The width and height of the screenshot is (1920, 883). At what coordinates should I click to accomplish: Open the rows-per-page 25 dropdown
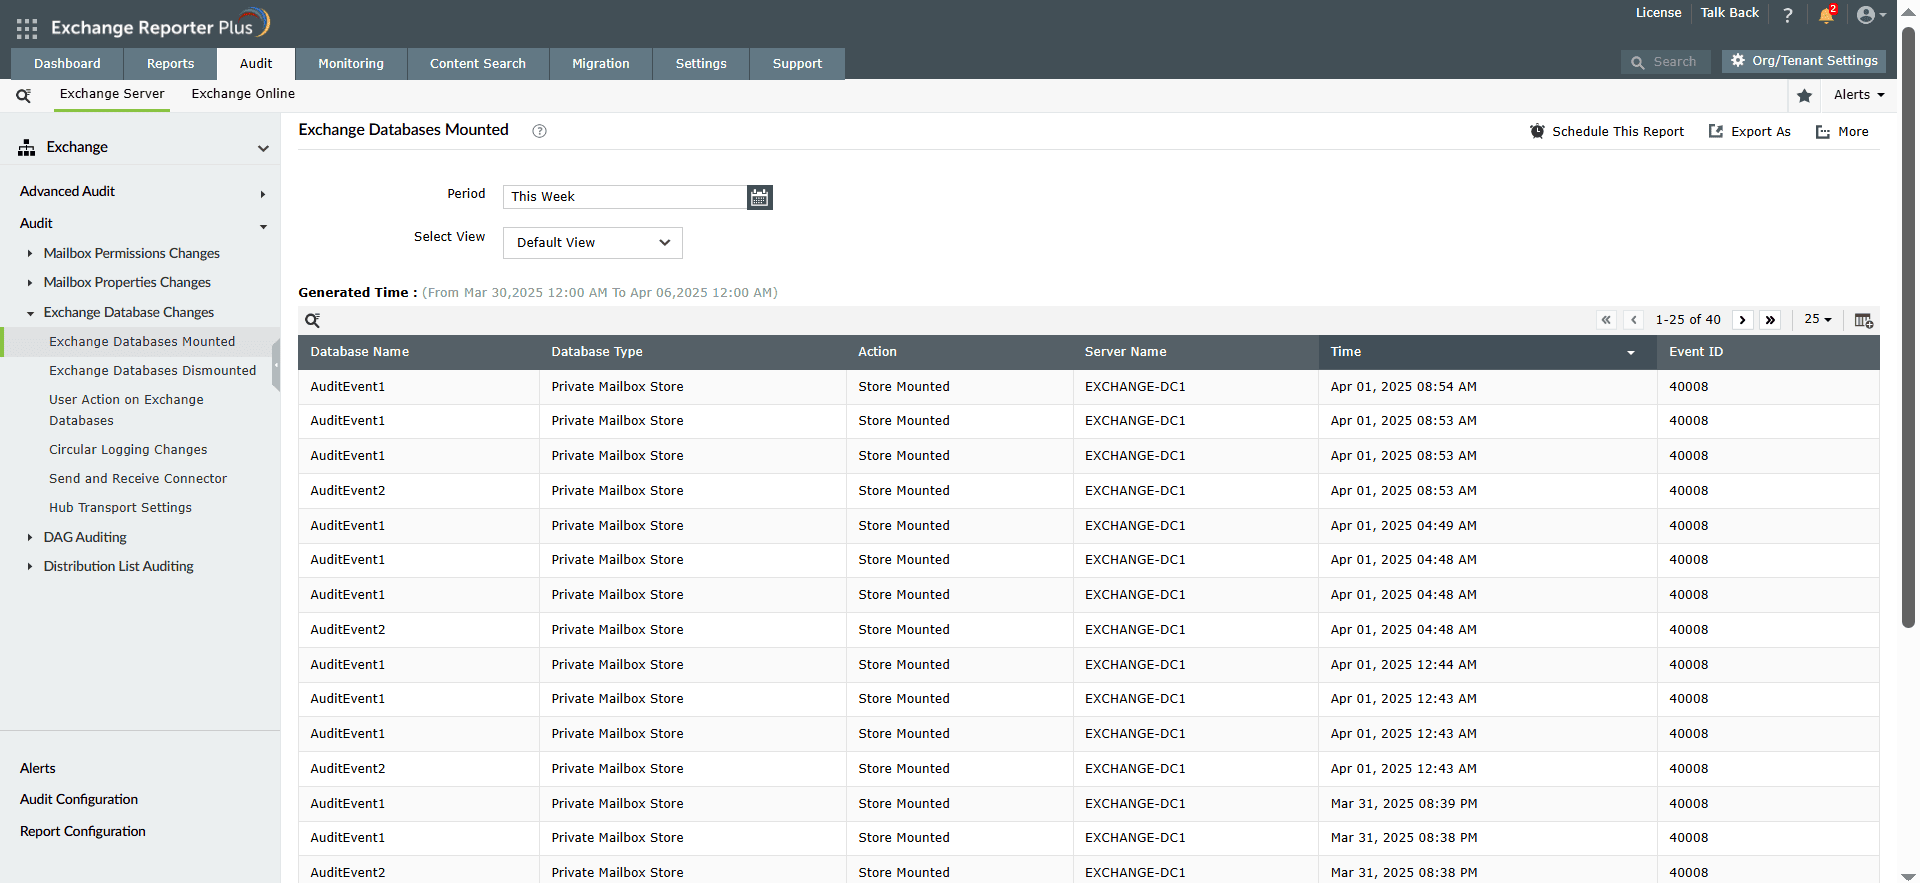[x=1818, y=320]
